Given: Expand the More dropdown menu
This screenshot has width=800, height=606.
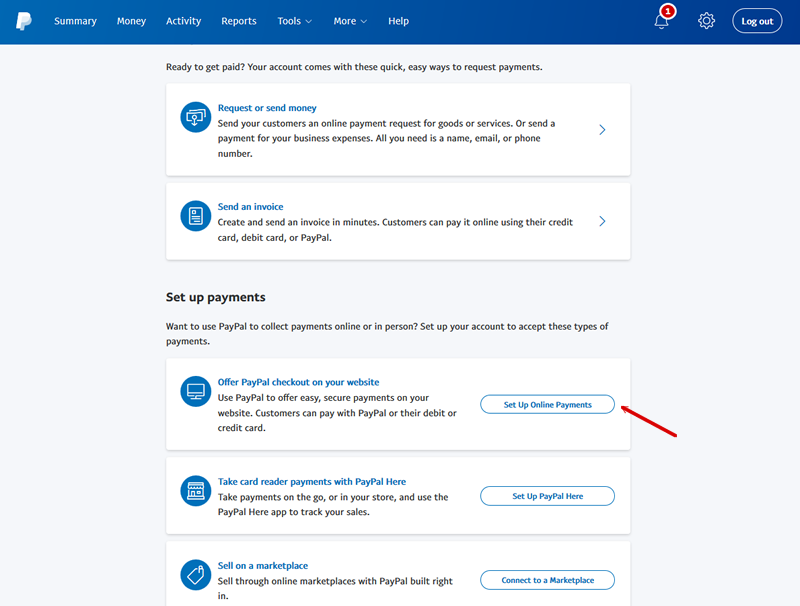Looking at the screenshot, I should pyautogui.click(x=350, y=21).
